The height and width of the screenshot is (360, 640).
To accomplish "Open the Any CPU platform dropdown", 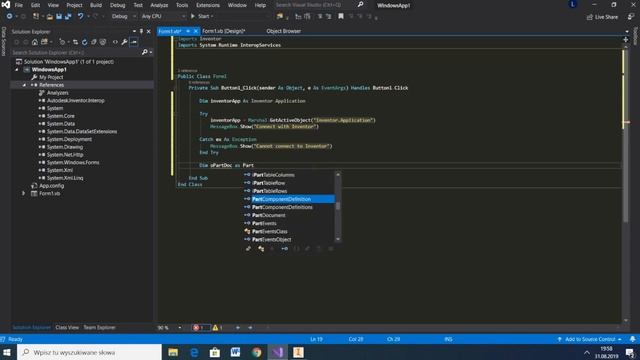I will (163, 16).
